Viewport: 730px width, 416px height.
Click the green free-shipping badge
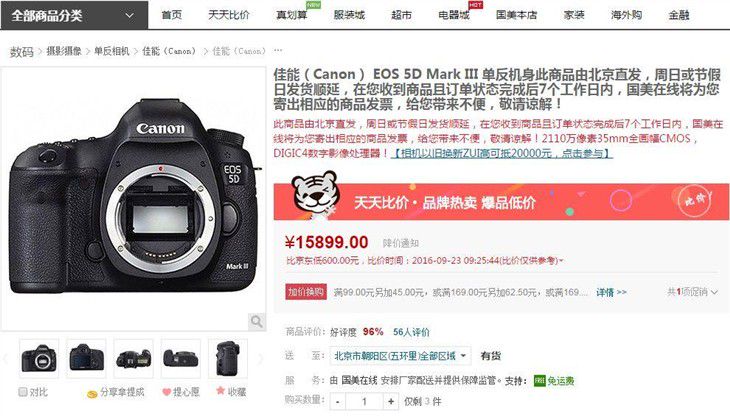(539, 381)
